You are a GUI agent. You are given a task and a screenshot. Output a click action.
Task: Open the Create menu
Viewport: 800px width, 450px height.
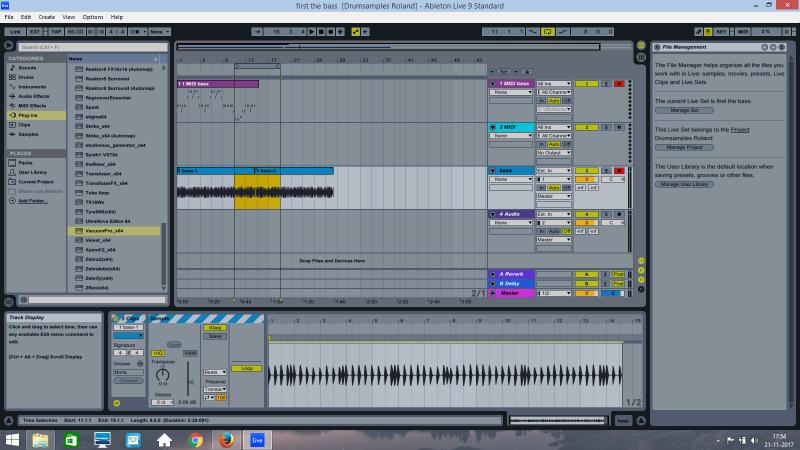[46, 17]
